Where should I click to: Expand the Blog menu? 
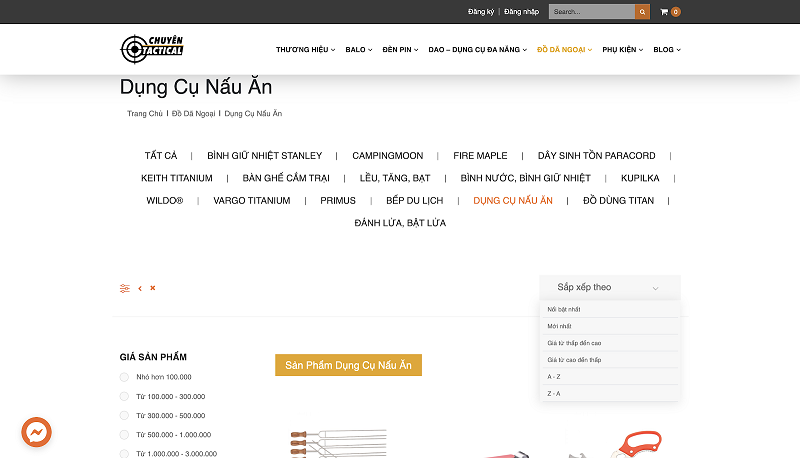(667, 49)
